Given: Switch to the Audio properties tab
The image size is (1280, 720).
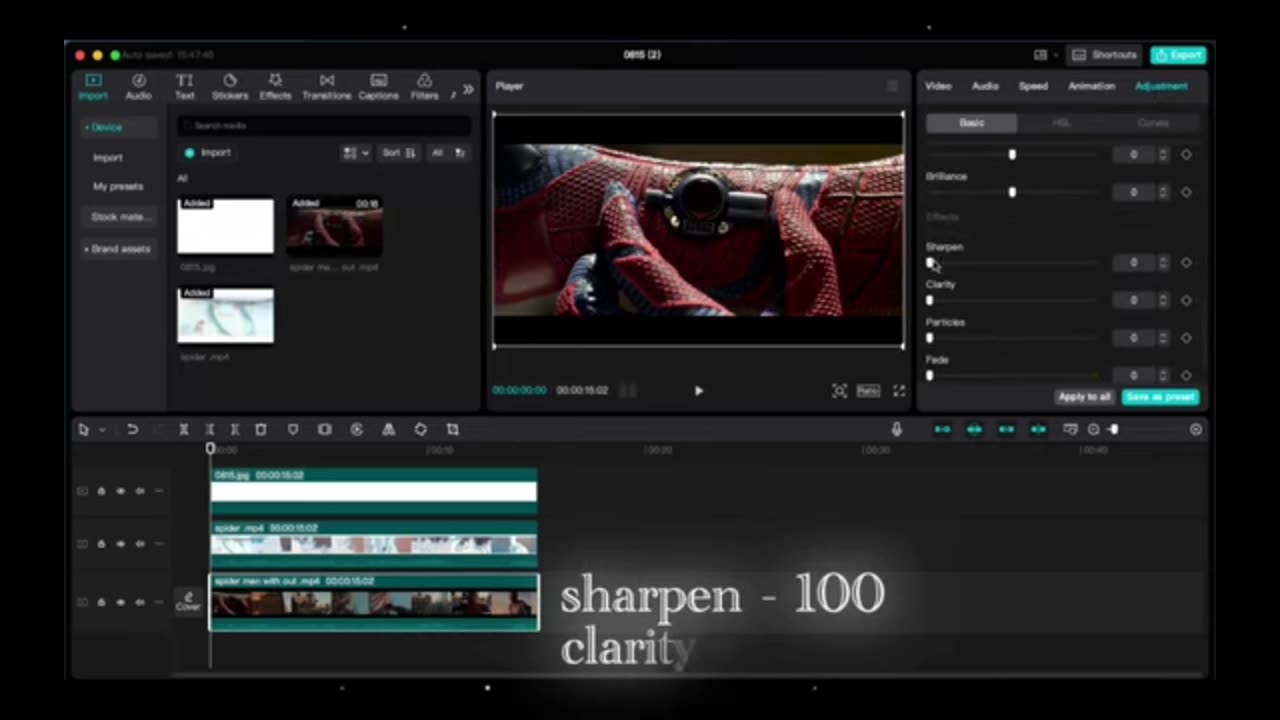Looking at the screenshot, I should 985,86.
